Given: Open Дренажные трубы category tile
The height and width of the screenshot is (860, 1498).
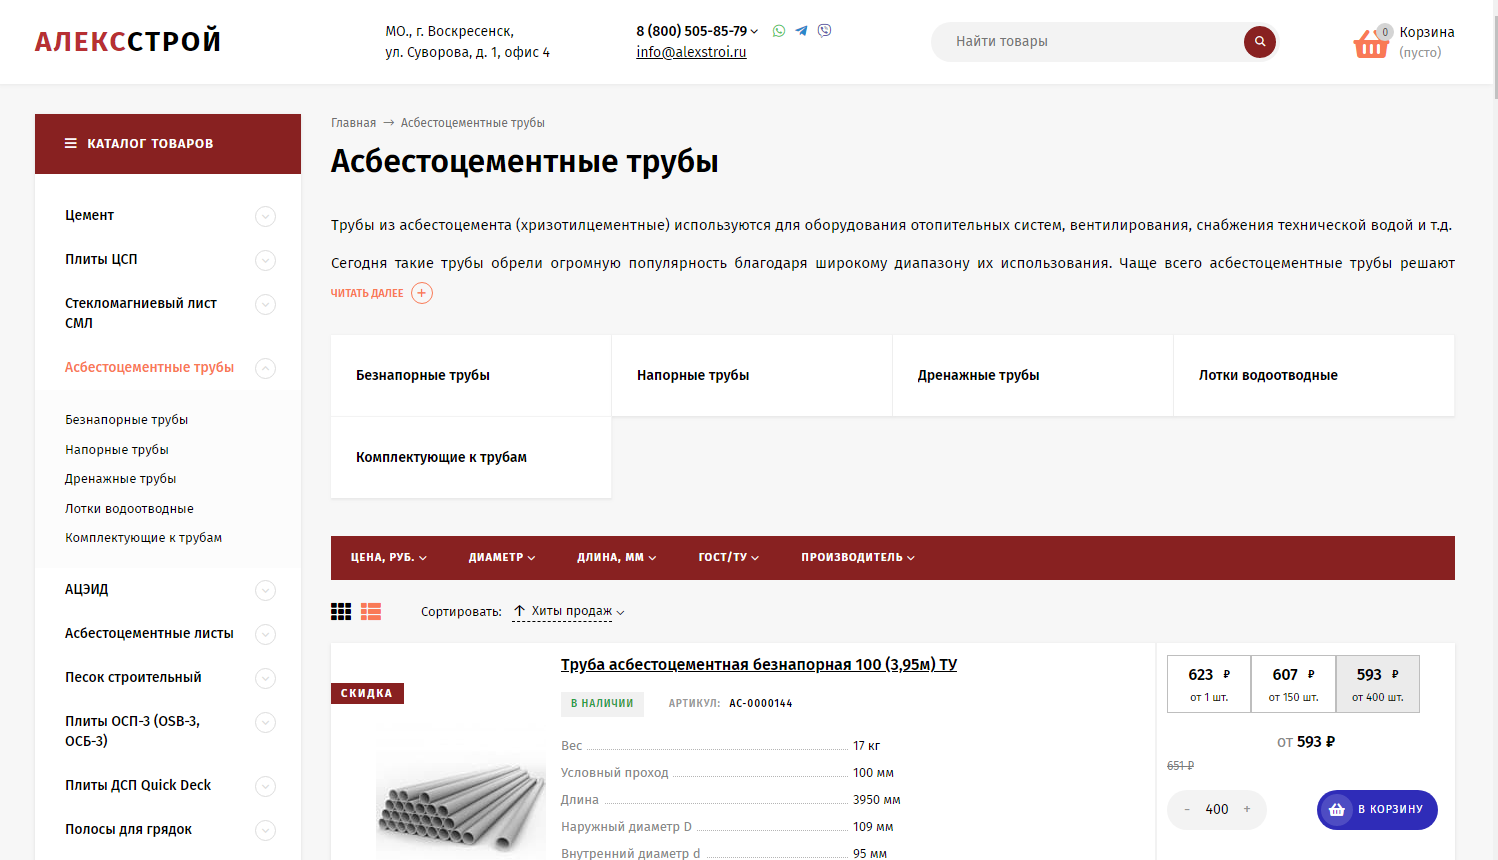Looking at the screenshot, I should click(x=1033, y=376).
